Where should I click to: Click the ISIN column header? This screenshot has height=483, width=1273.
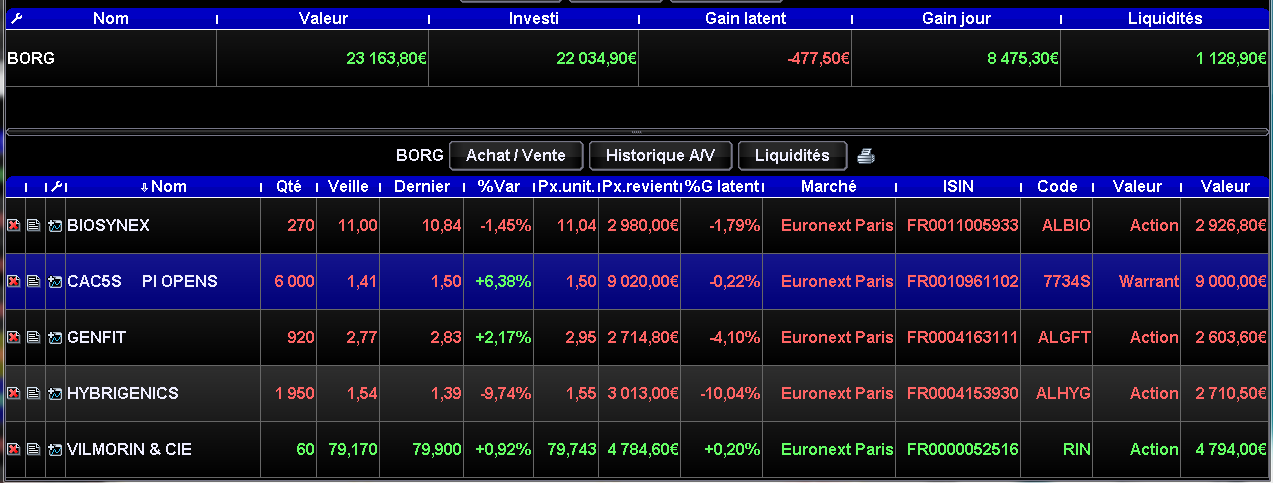[x=959, y=186]
